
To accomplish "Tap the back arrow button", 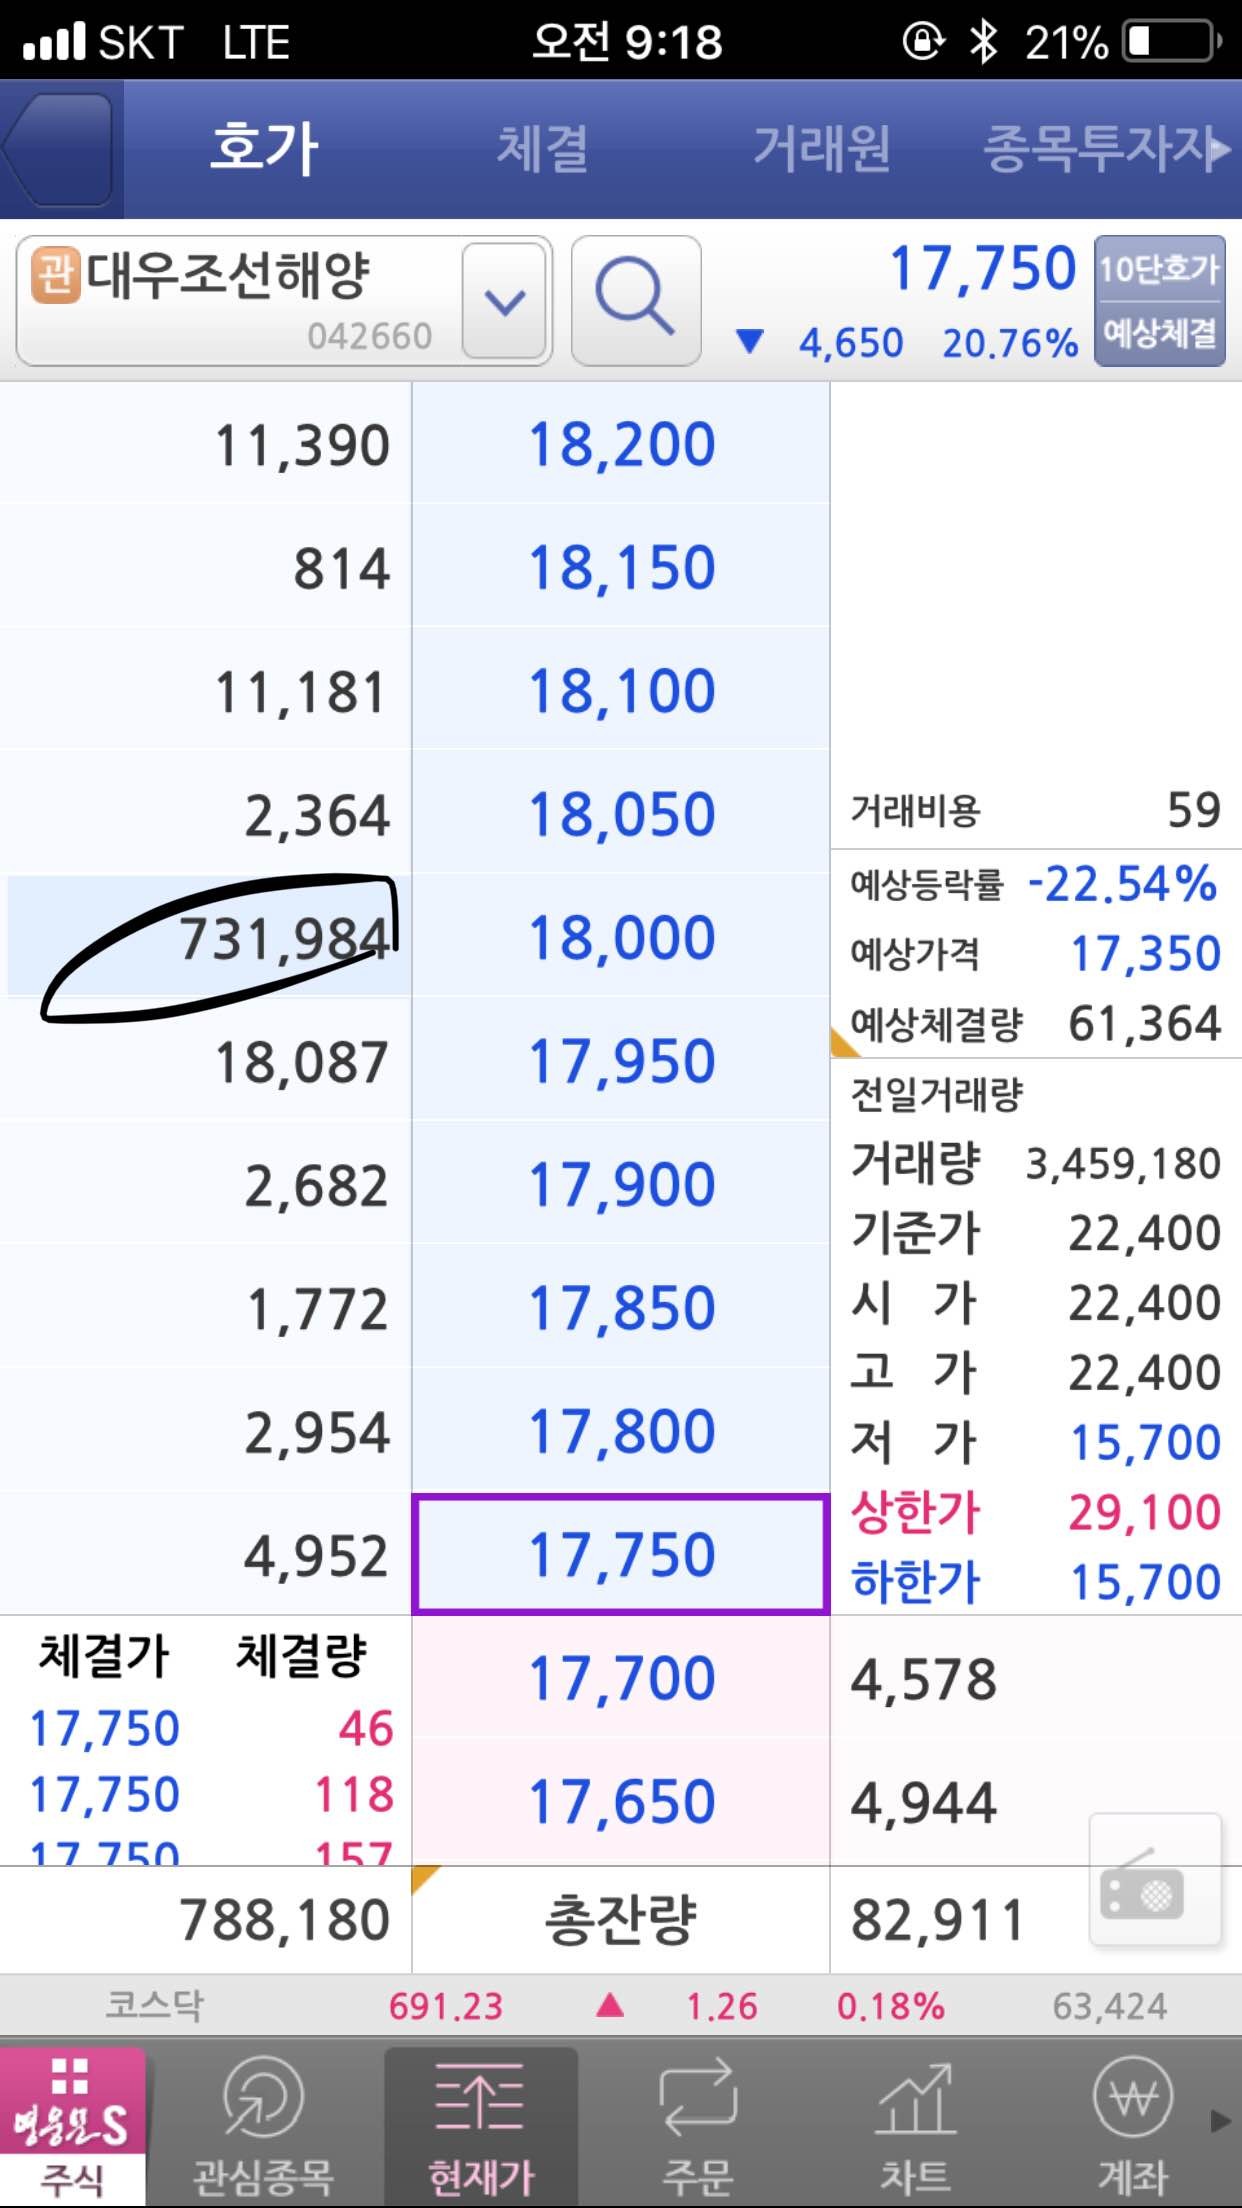I will click(58, 149).
